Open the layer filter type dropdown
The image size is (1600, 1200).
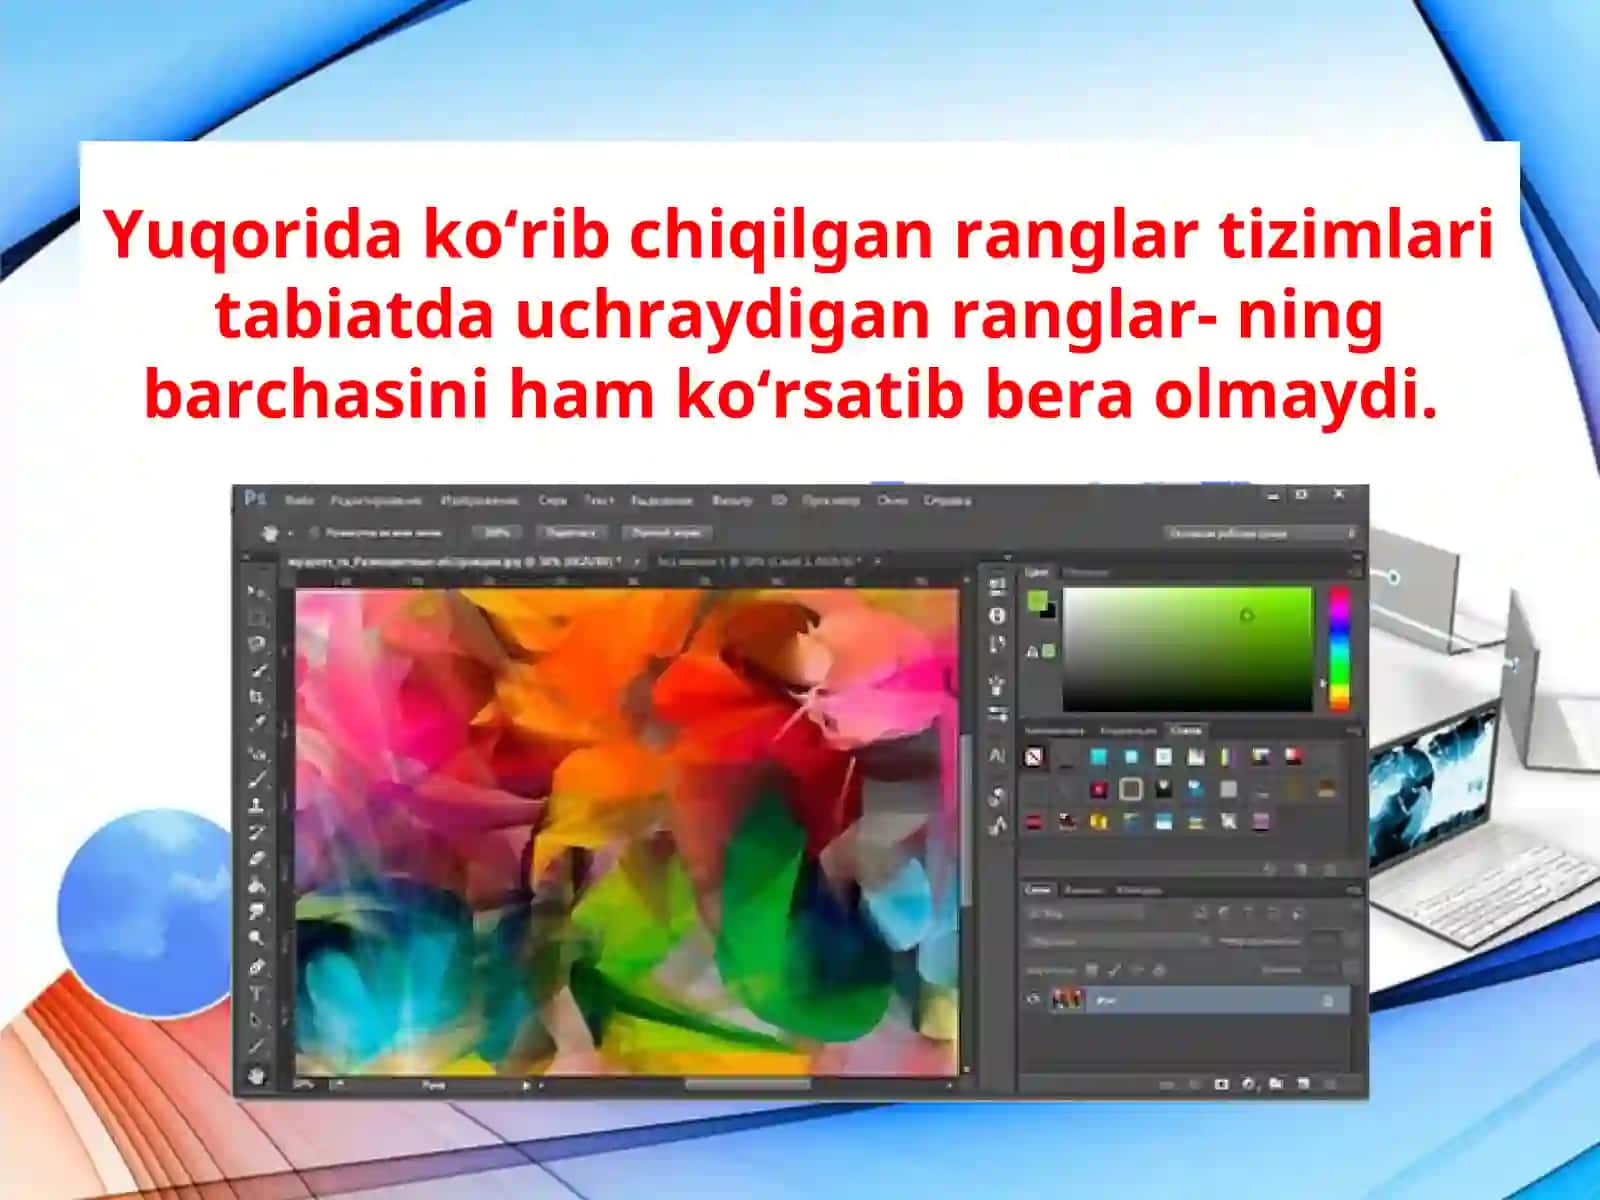click(x=1084, y=913)
